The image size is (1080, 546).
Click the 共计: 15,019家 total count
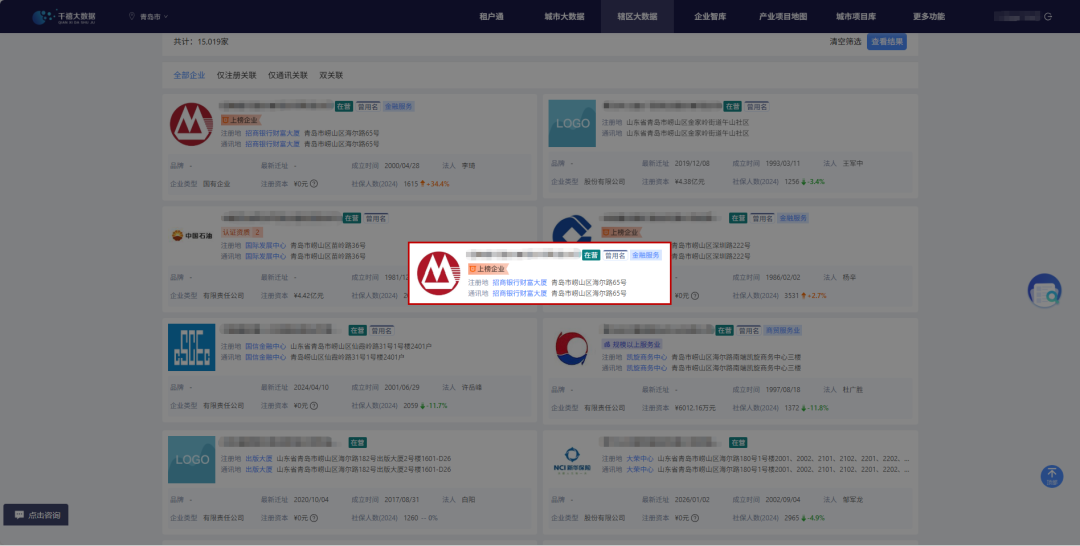click(200, 42)
